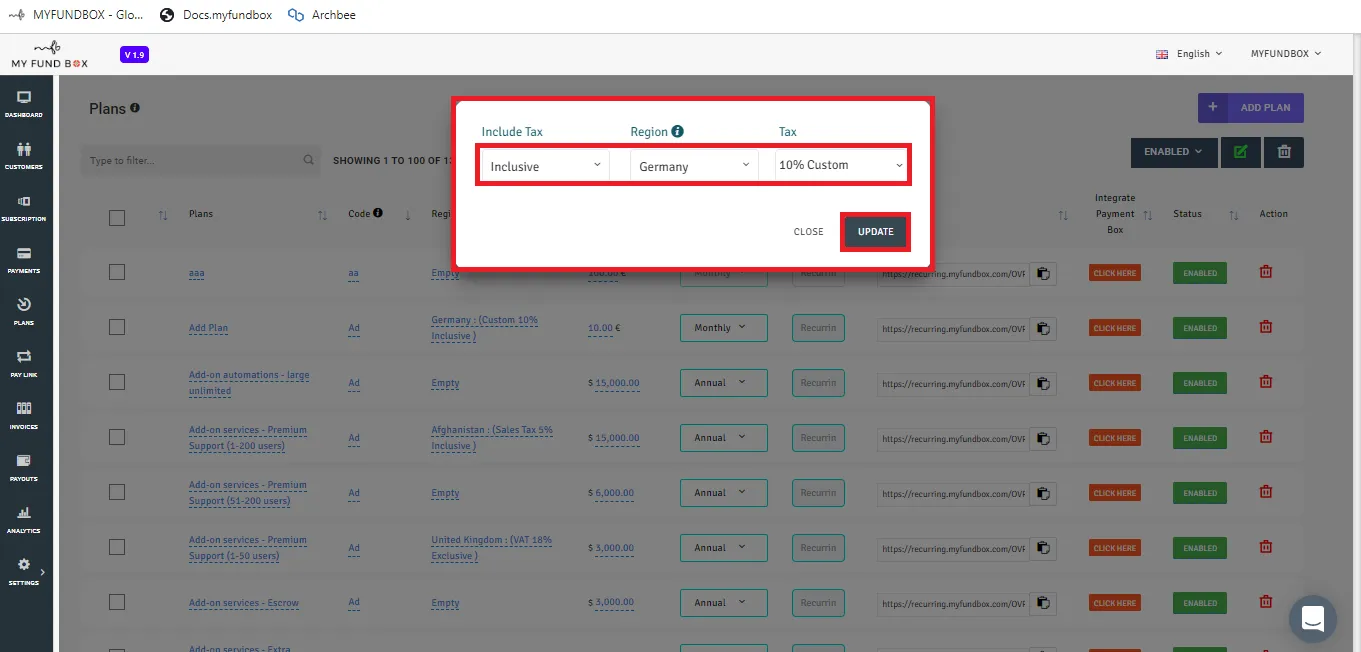Open the chat widget bubble
The height and width of the screenshot is (652, 1361).
(1313, 619)
